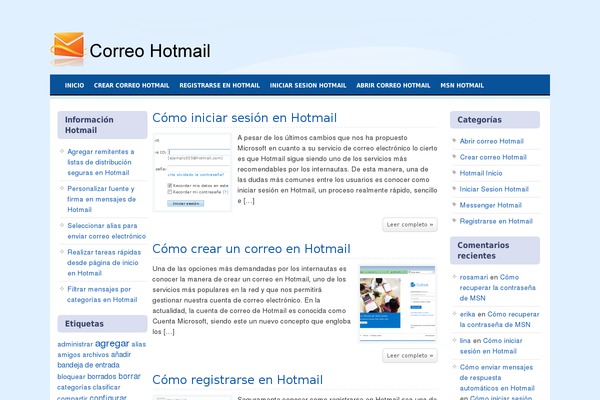
Task: Select category Iniciar Sesion Hotmail
Action: pyautogui.click(x=494, y=189)
